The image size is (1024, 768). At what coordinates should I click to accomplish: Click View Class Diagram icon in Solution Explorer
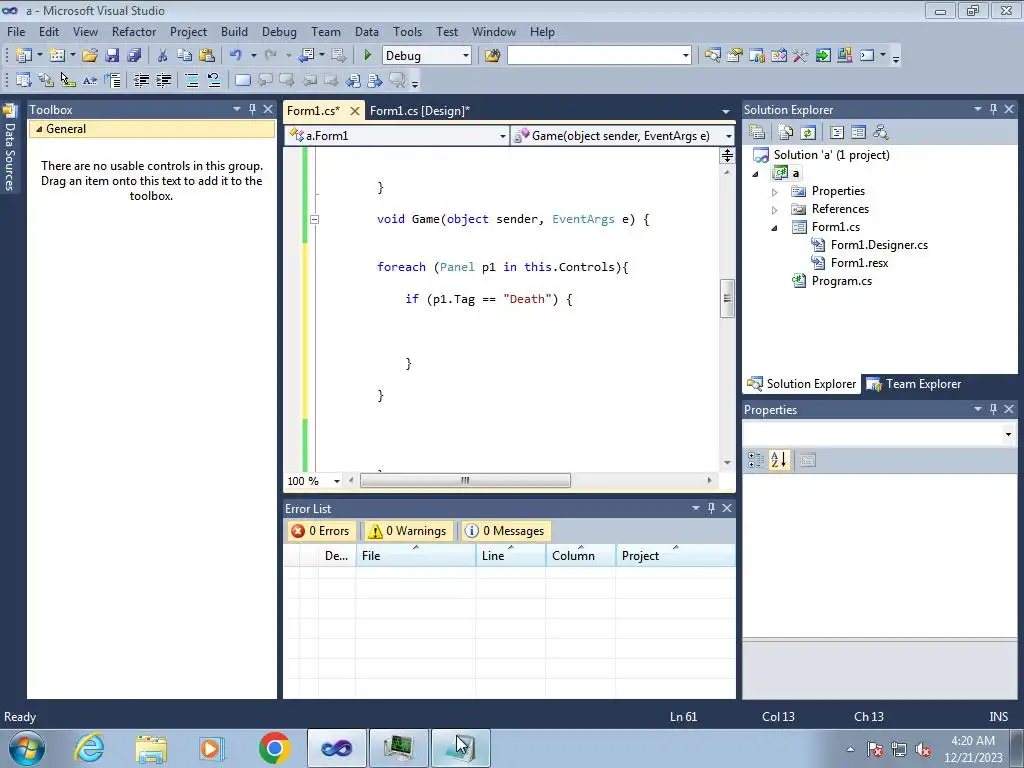click(880, 133)
